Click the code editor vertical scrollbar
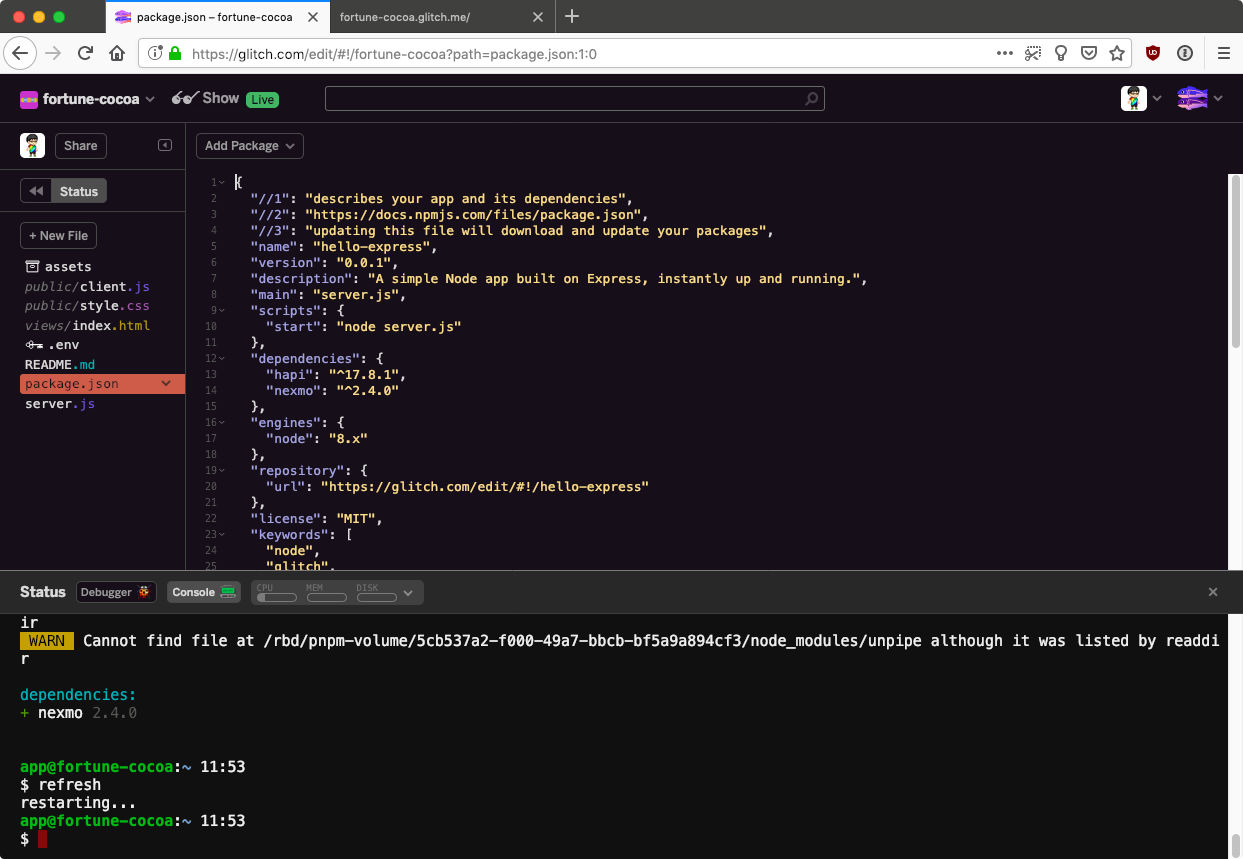This screenshot has width=1243, height=859. 1236,262
